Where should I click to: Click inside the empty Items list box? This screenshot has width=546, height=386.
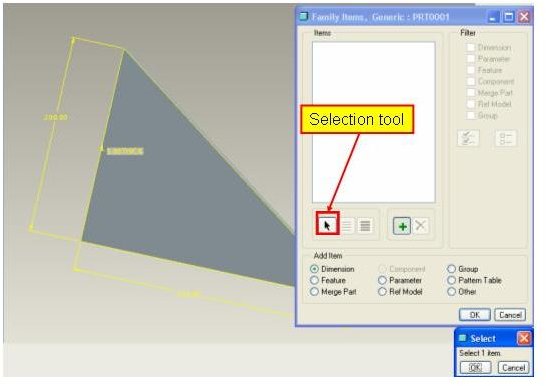tap(374, 122)
